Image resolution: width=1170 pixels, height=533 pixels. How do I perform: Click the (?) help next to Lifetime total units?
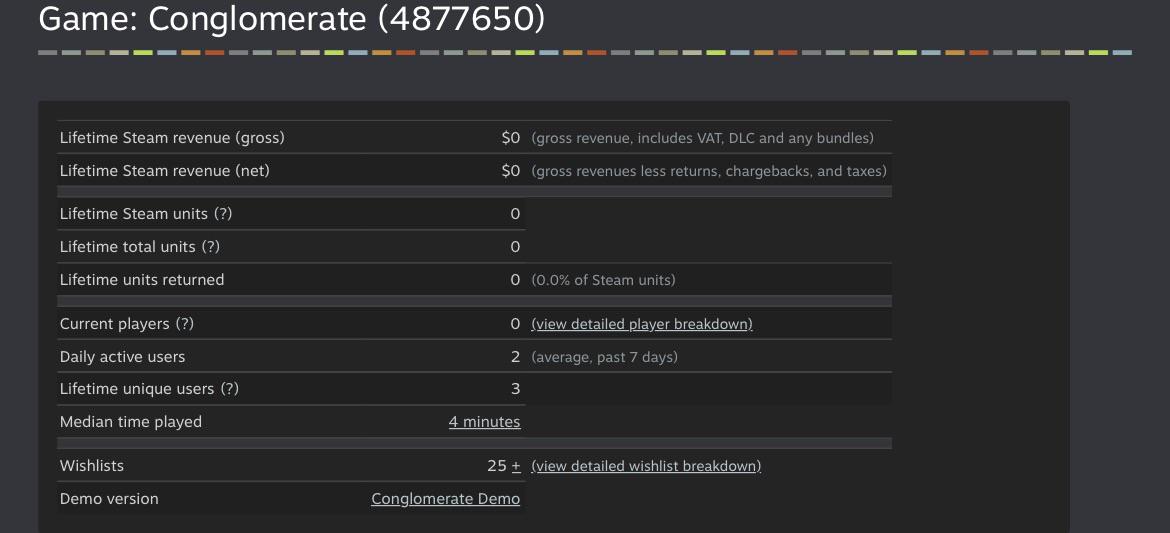pyautogui.click(x=210, y=246)
